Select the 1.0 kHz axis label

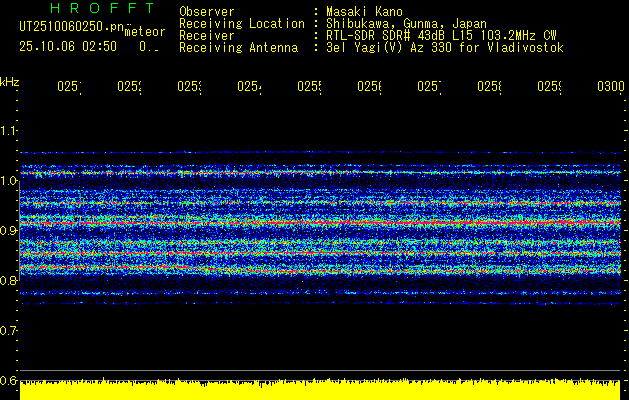click(8, 181)
